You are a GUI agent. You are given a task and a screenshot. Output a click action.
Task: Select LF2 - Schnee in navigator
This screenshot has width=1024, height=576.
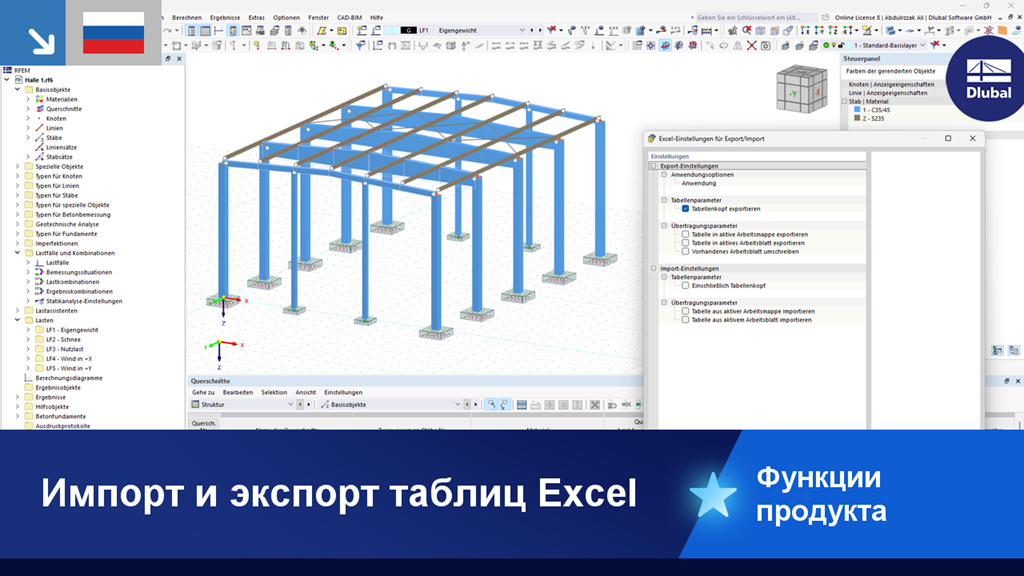pyautogui.click(x=63, y=340)
